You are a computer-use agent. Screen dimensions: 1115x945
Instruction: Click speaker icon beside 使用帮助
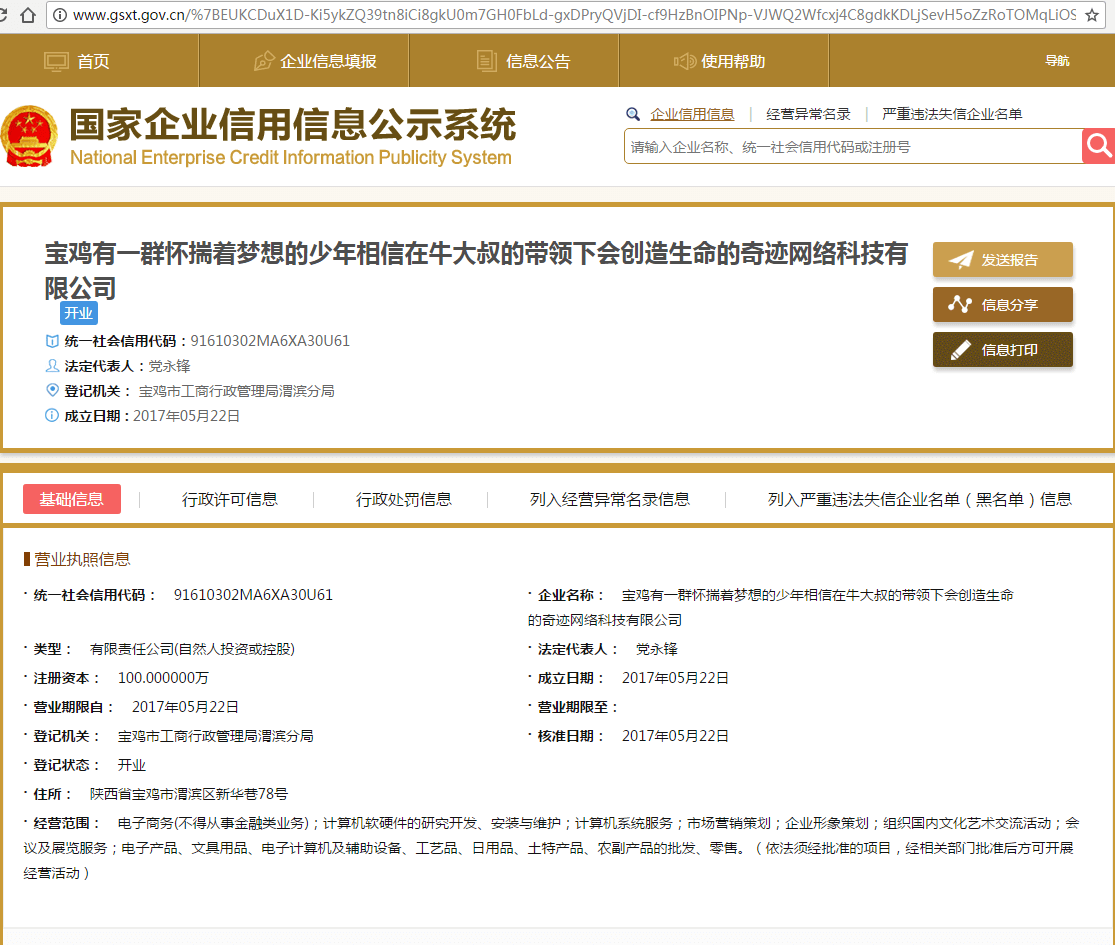coord(685,61)
